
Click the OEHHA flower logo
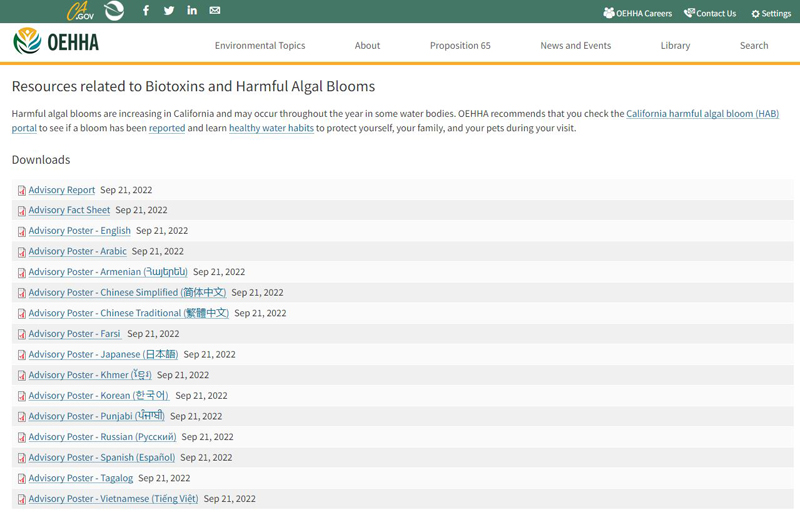27,41
